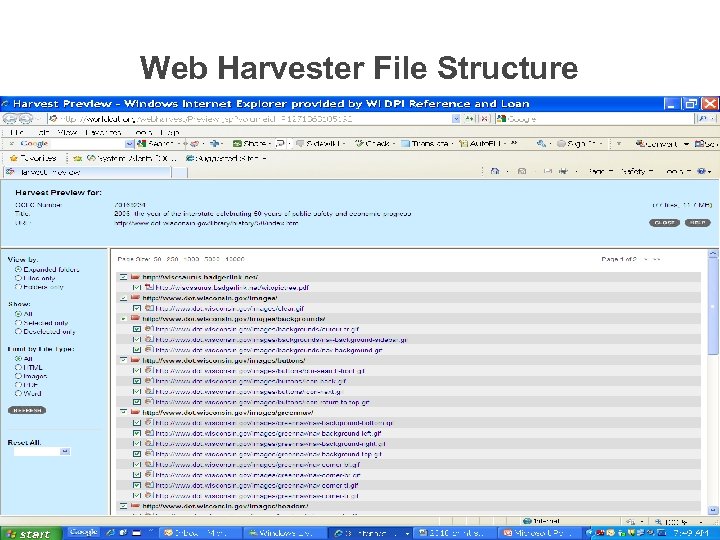
Task: Click the stop loading X icon
Action: 484,119
